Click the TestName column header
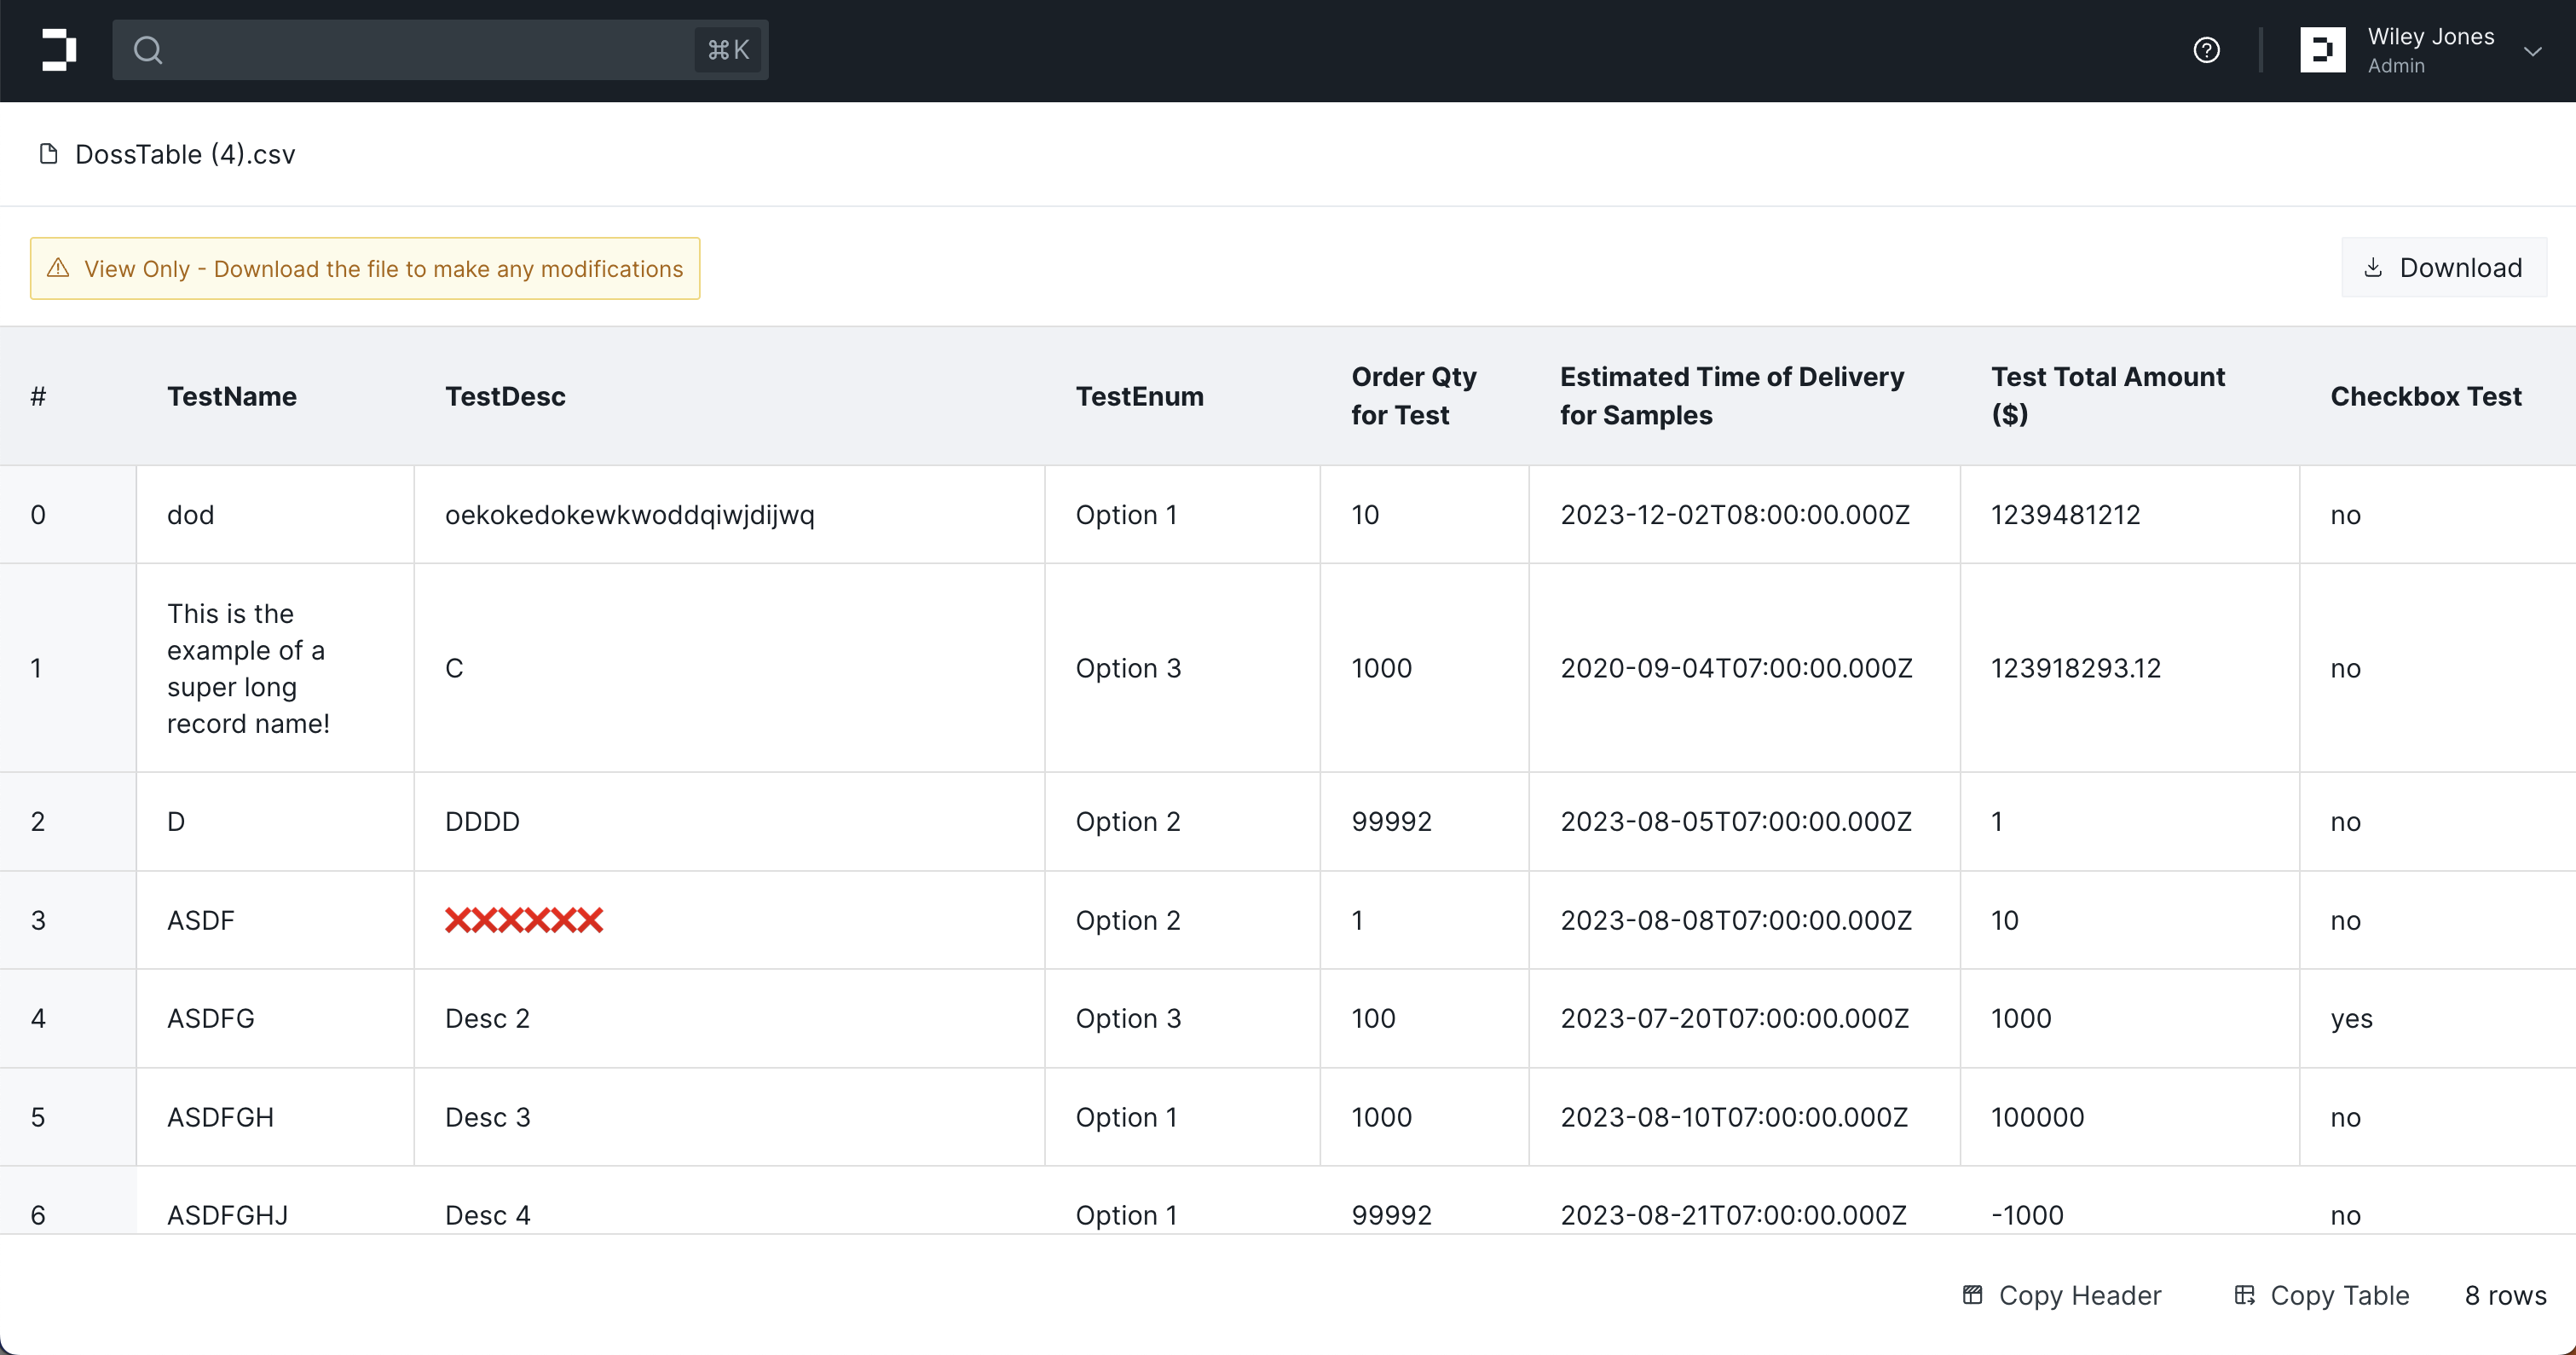This screenshot has width=2576, height=1355. point(232,396)
